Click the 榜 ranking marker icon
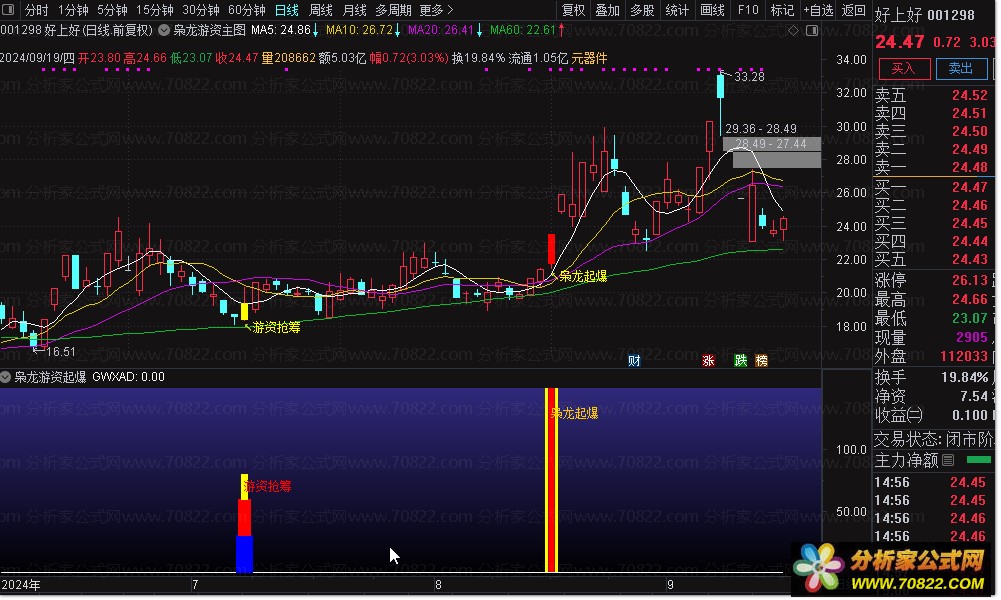The width and height of the screenshot is (1001, 600). coord(762,361)
